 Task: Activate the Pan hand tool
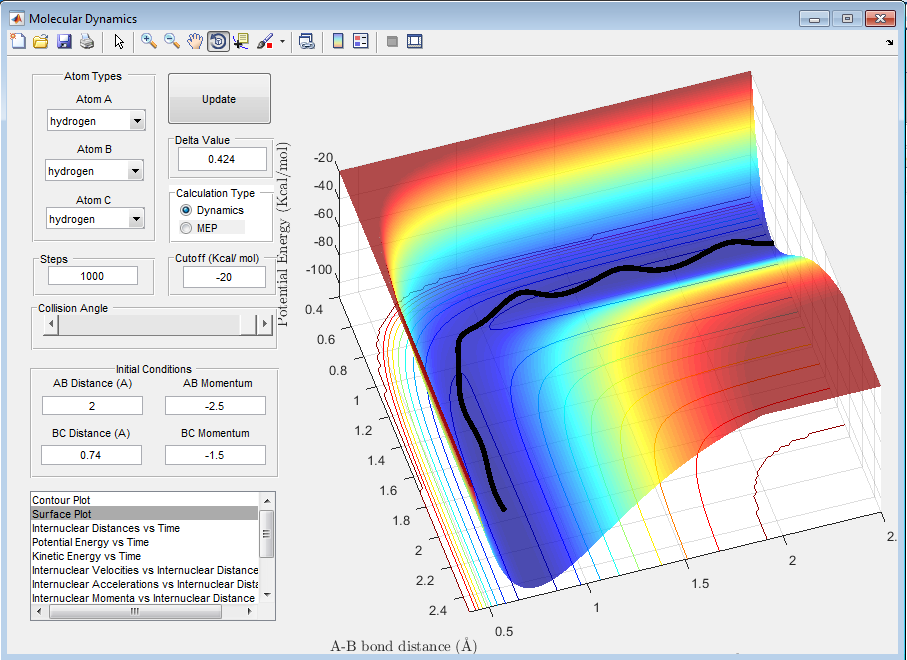[195, 41]
